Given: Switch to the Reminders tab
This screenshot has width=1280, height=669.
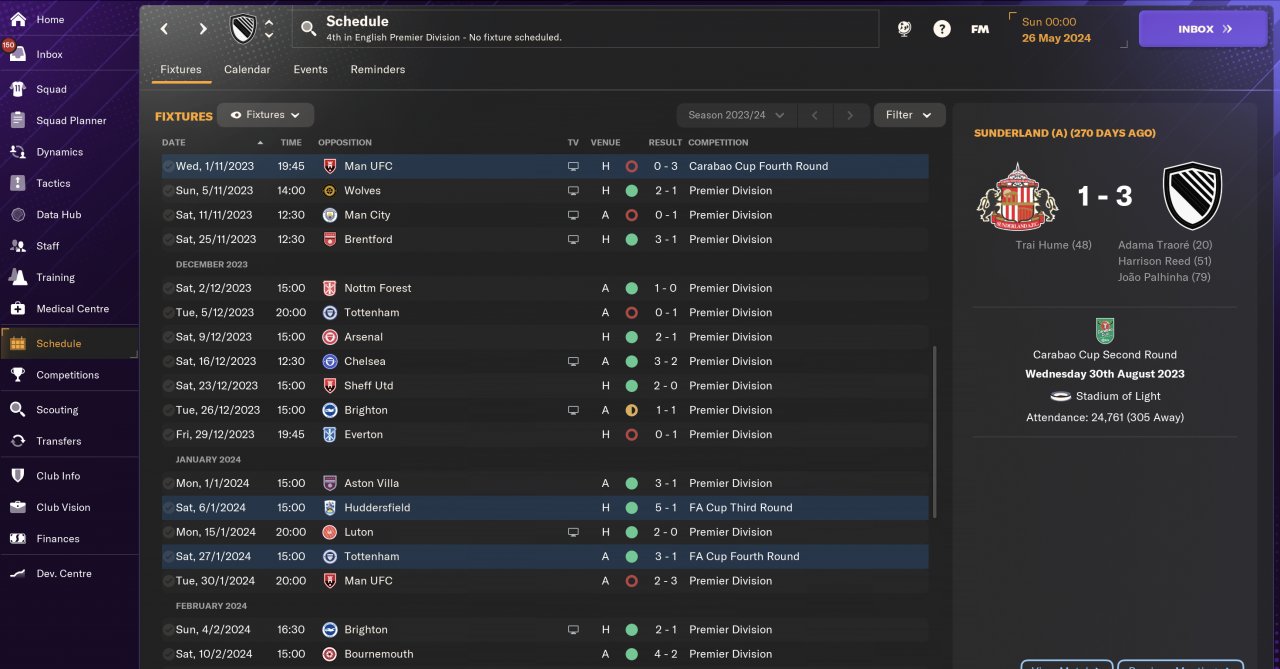Looking at the screenshot, I should [377, 70].
